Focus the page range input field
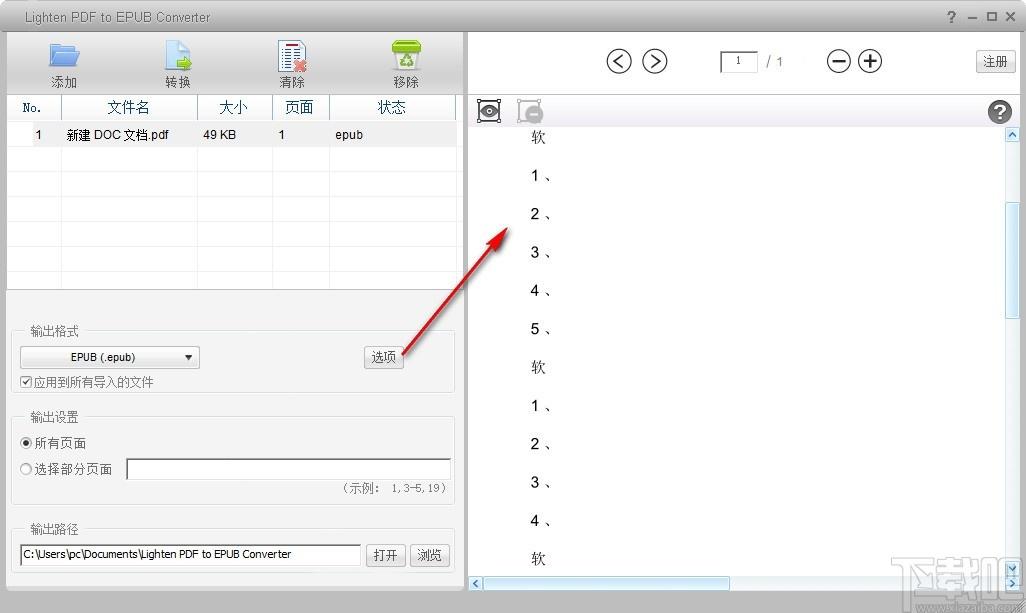1026x613 pixels. point(289,469)
